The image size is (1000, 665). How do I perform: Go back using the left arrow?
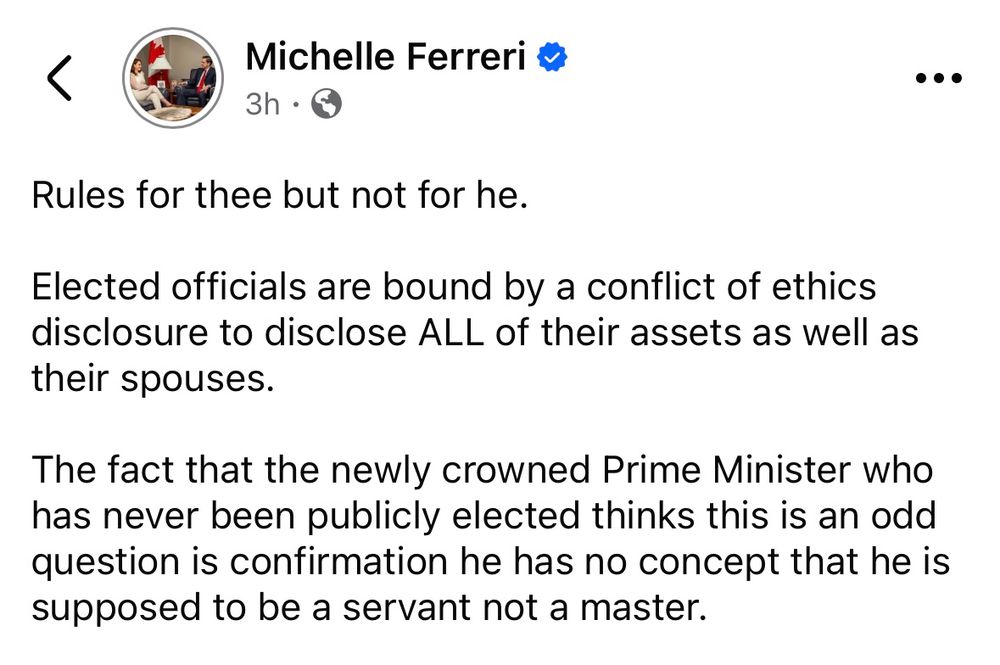pyautogui.click(x=60, y=78)
